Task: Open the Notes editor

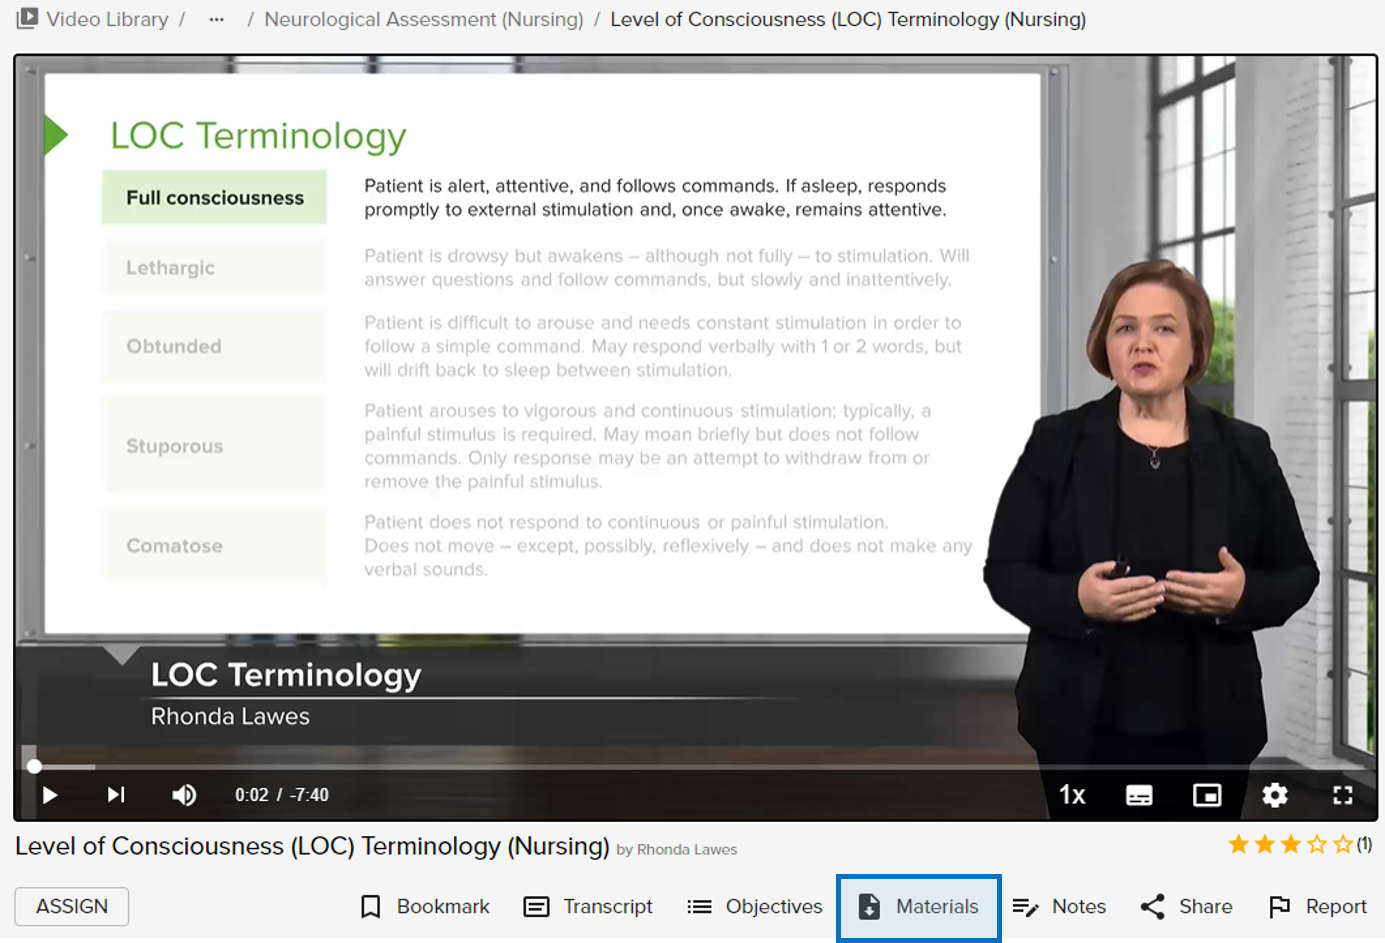Action: [x=1059, y=907]
